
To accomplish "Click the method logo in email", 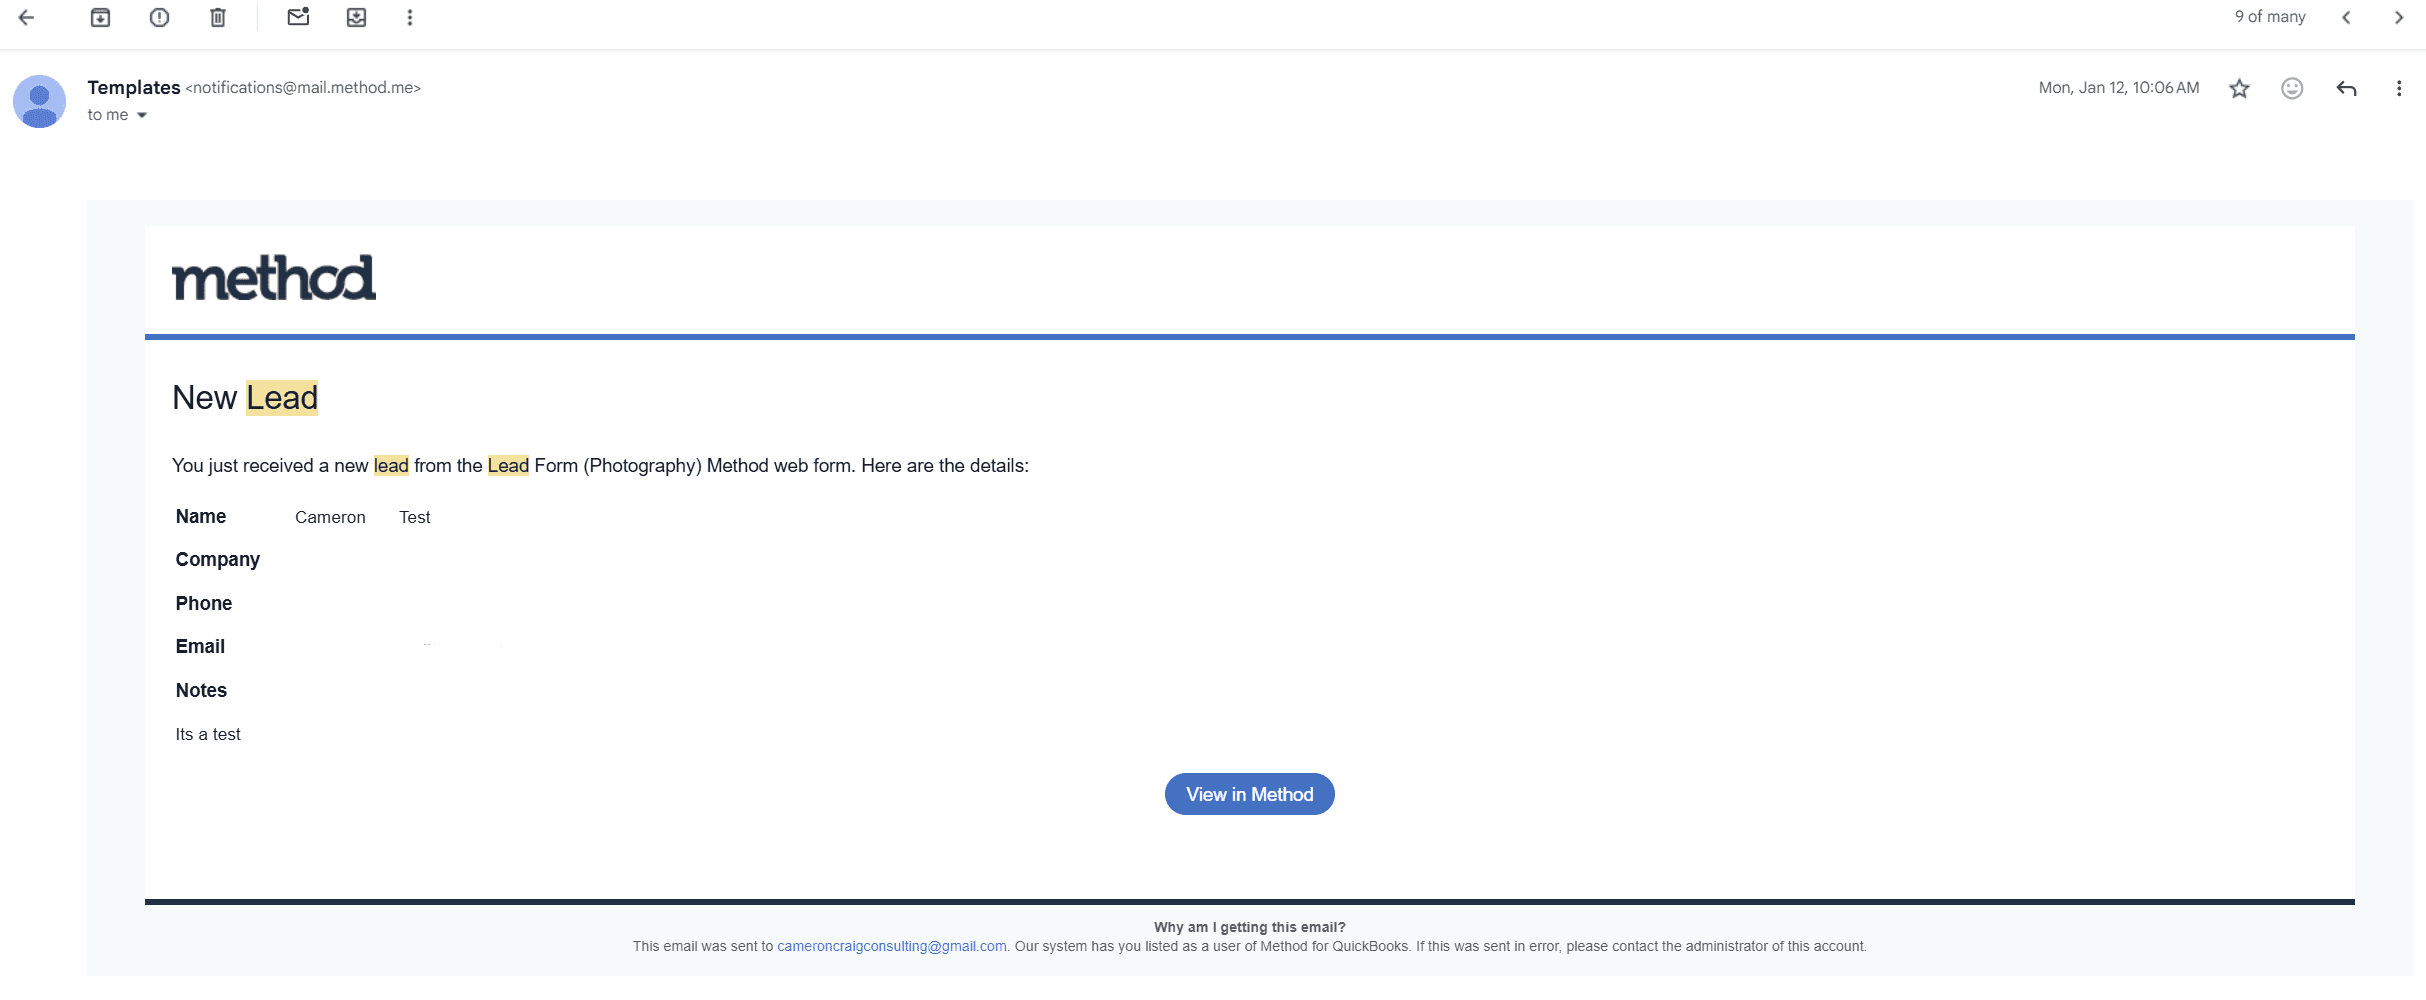I will click(274, 277).
